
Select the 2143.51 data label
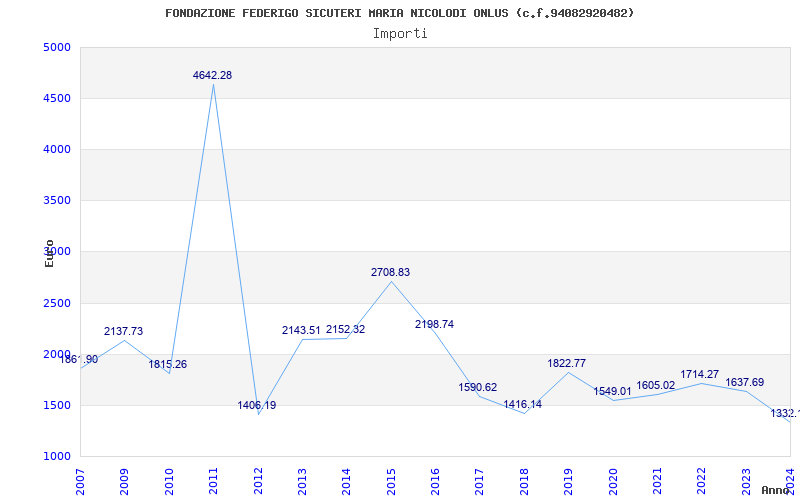(301, 331)
